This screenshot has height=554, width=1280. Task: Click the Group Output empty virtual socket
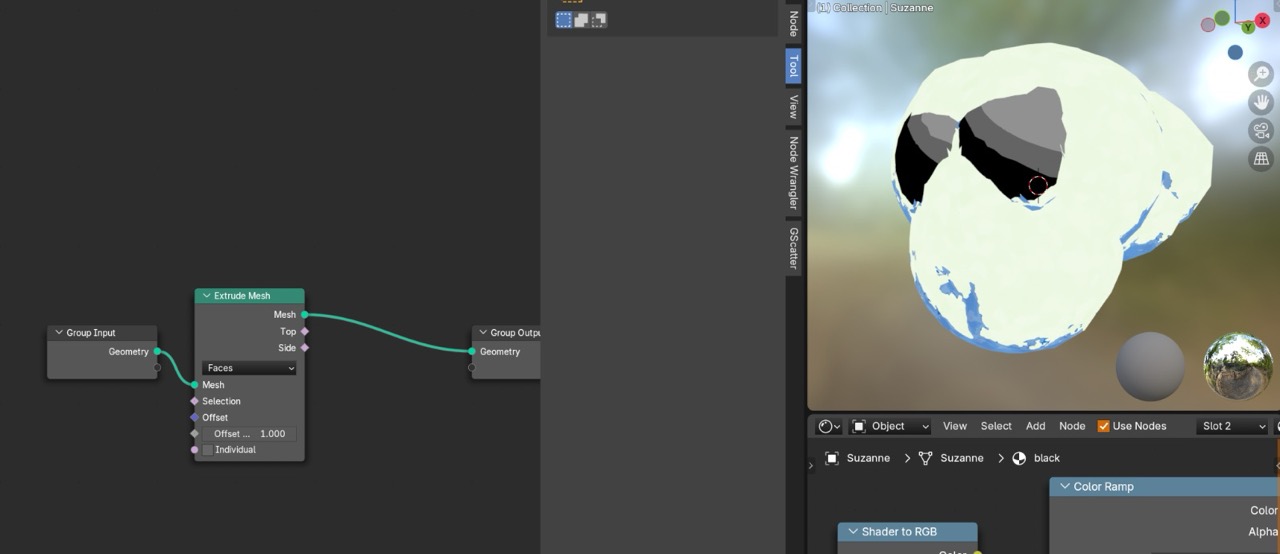472,367
